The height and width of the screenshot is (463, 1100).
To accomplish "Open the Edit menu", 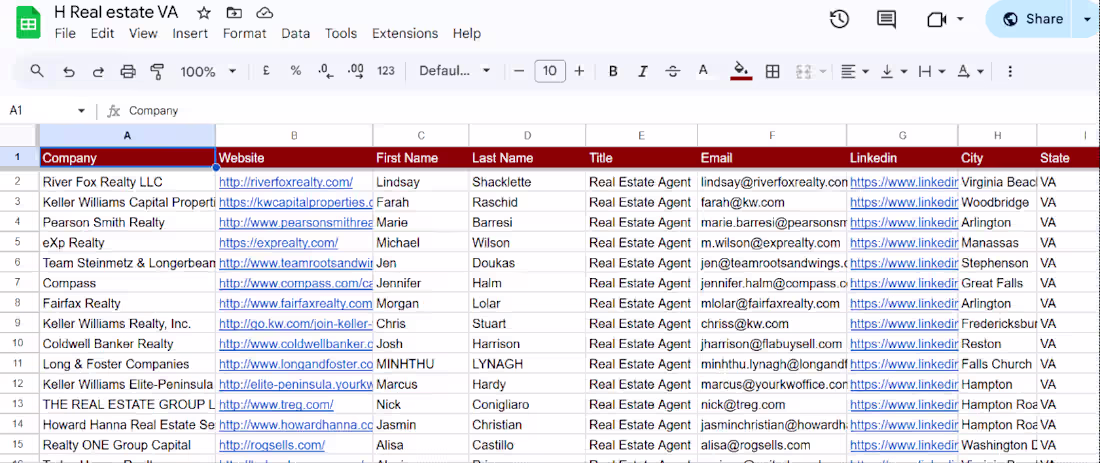I will (x=102, y=33).
